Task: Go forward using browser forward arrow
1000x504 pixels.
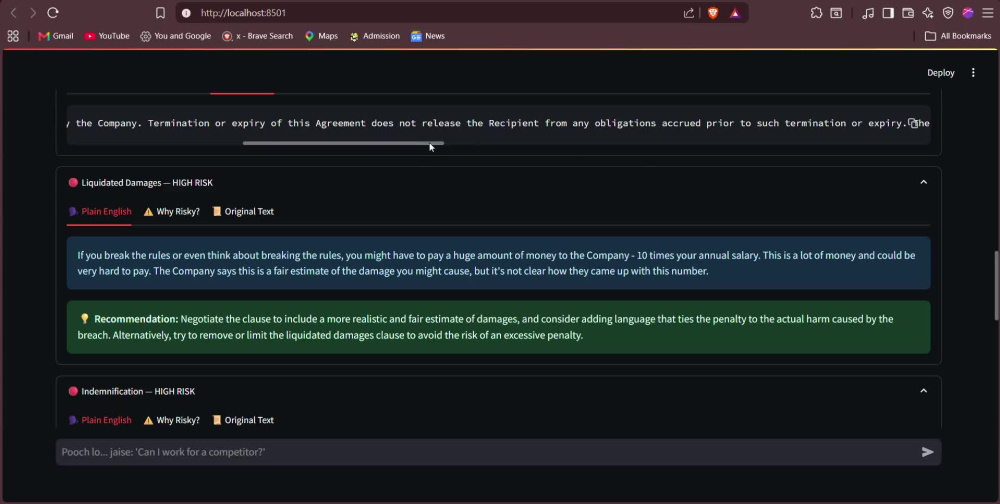Action: click(33, 13)
